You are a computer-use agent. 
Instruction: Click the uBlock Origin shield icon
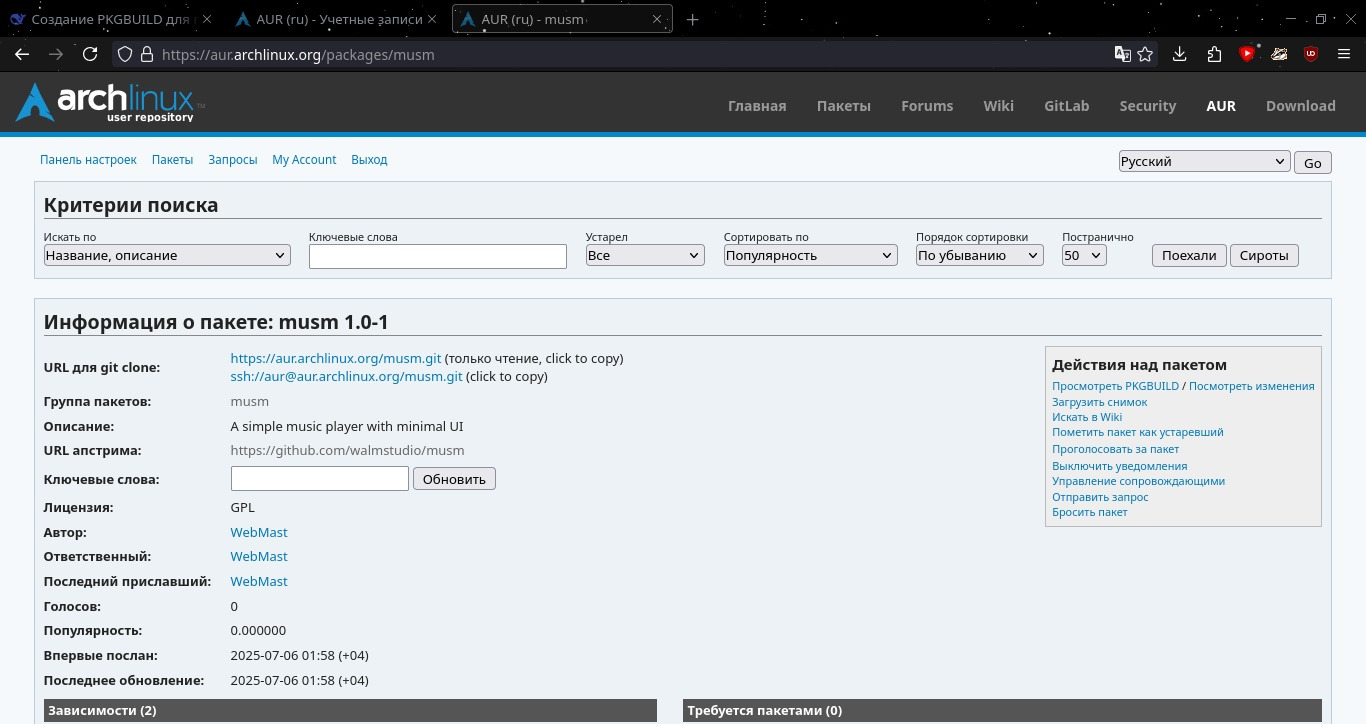pyautogui.click(x=1311, y=55)
